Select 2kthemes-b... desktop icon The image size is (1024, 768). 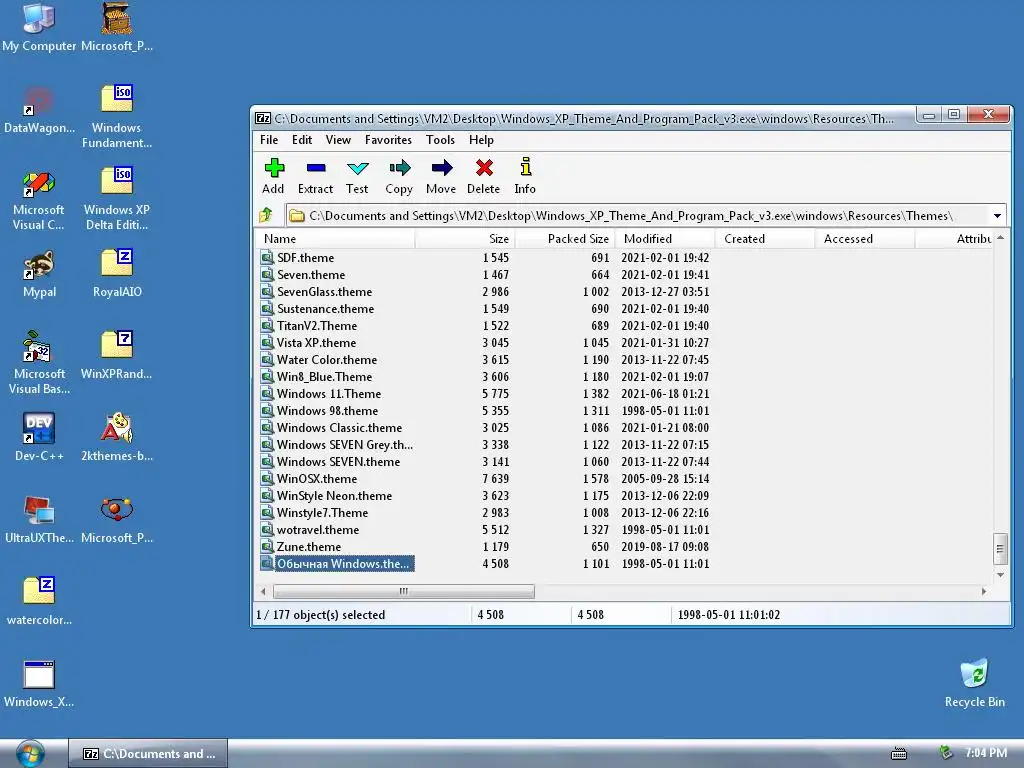pyautogui.click(x=117, y=436)
